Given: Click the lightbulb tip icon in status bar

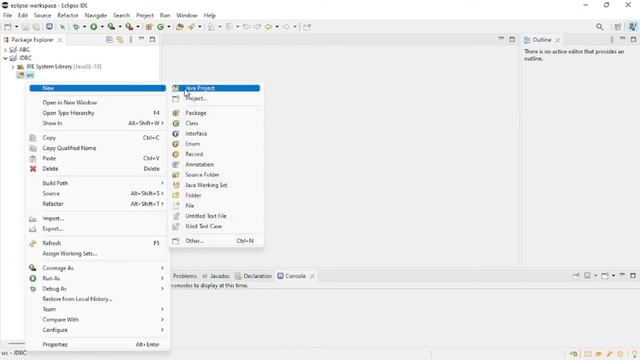Looking at the screenshot, I should pos(634,354).
